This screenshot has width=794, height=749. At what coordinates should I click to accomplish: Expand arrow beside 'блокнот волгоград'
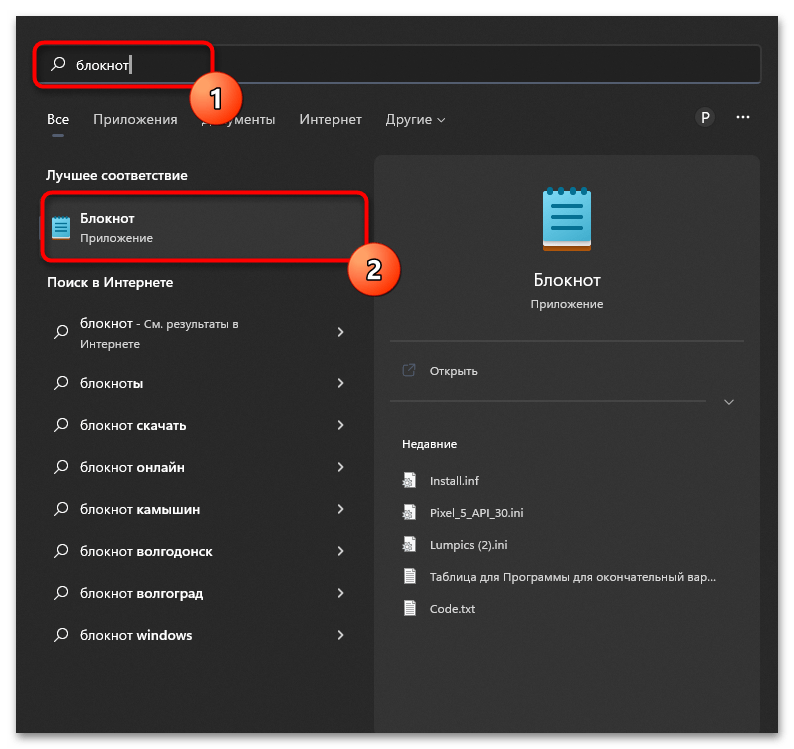[x=340, y=594]
